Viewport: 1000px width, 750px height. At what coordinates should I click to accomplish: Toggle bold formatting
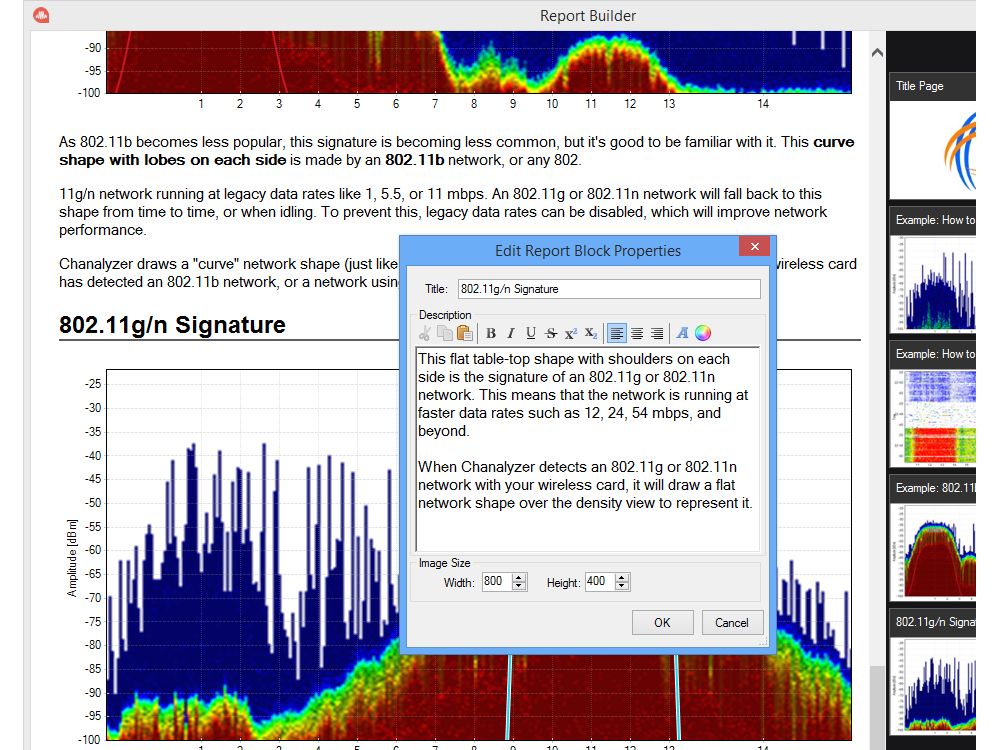[490, 333]
